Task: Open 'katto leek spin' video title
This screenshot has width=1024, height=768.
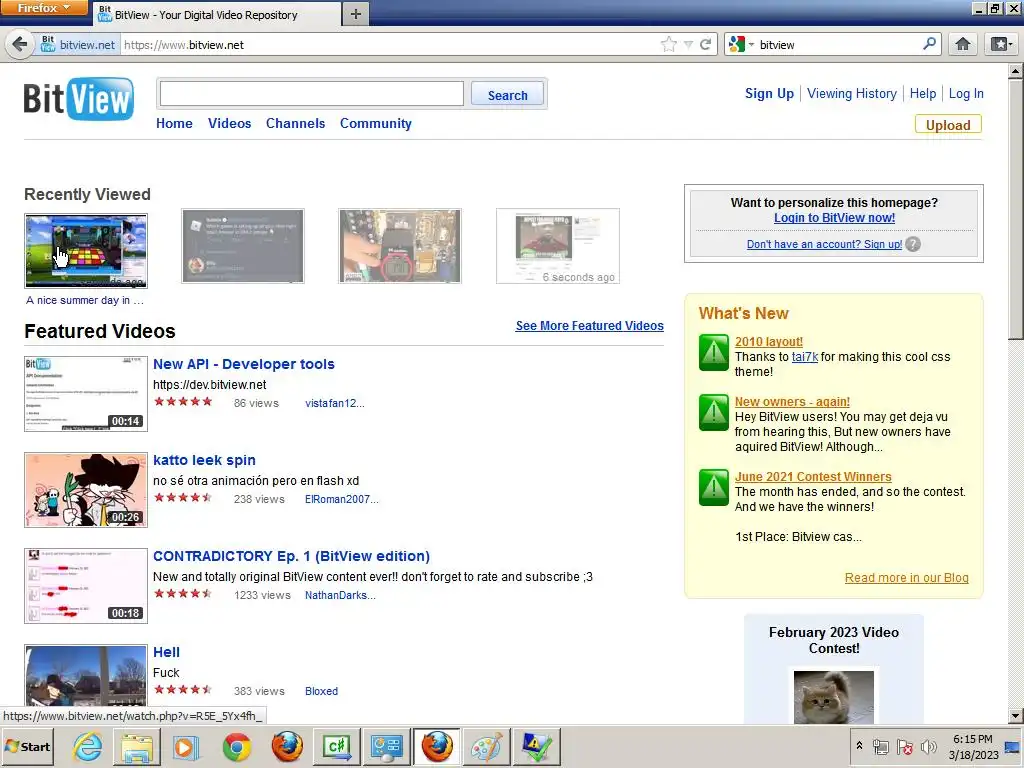Action: pos(204,460)
